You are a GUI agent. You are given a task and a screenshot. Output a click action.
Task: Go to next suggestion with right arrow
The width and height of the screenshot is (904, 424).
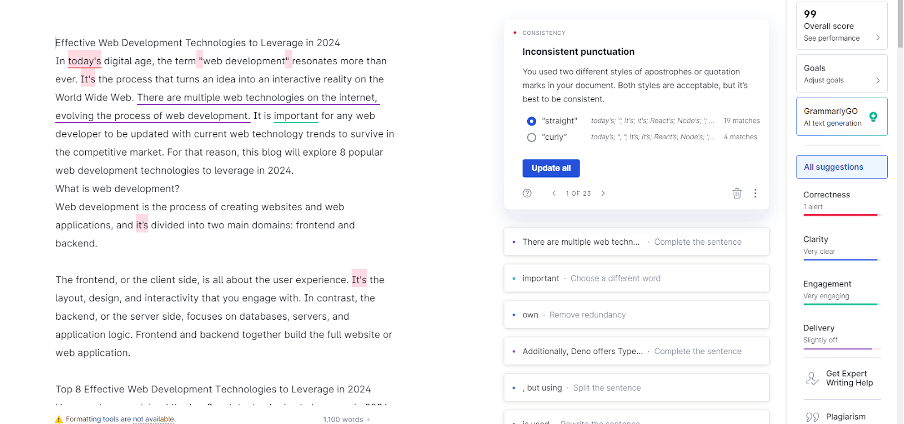click(x=603, y=193)
